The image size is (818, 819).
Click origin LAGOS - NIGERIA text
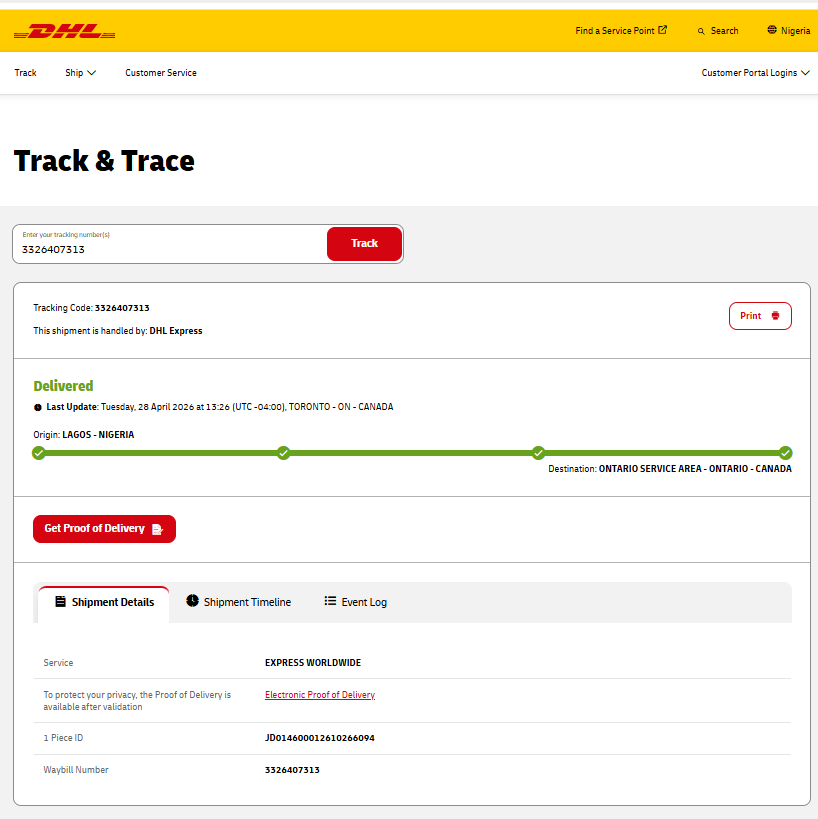pyautogui.click(x=98, y=435)
